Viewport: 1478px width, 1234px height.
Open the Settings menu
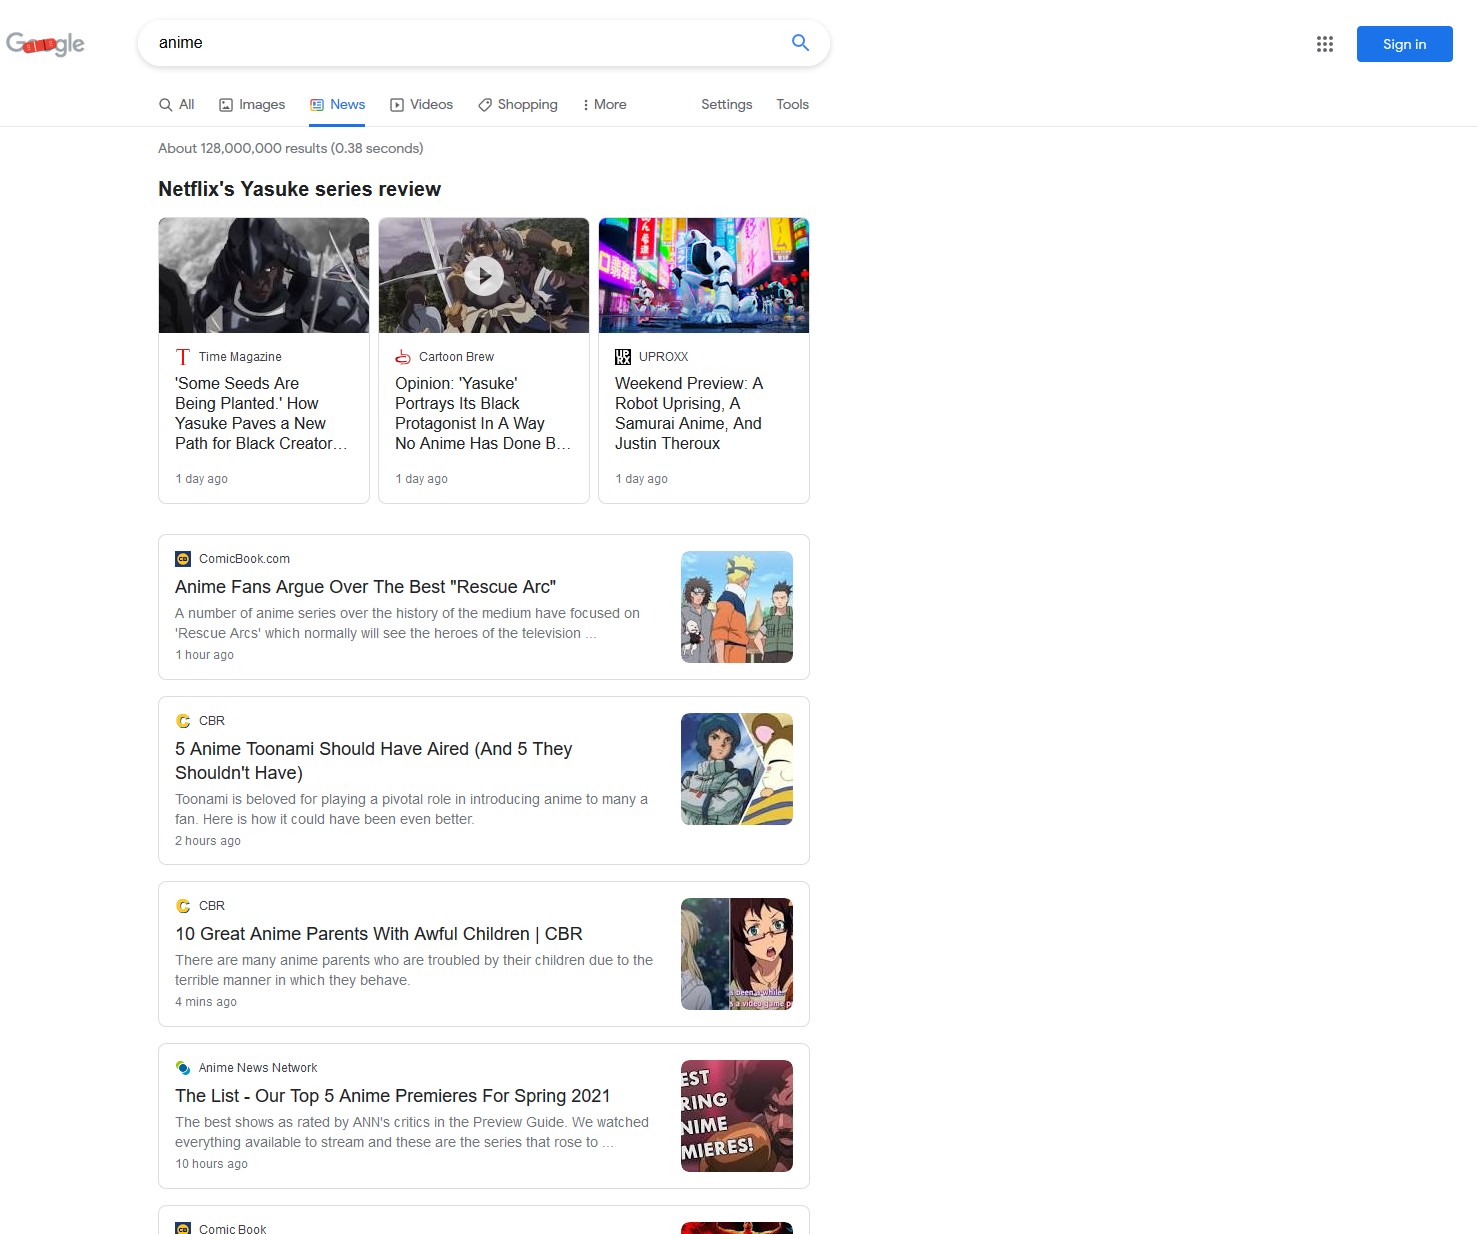pyautogui.click(x=726, y=105)
